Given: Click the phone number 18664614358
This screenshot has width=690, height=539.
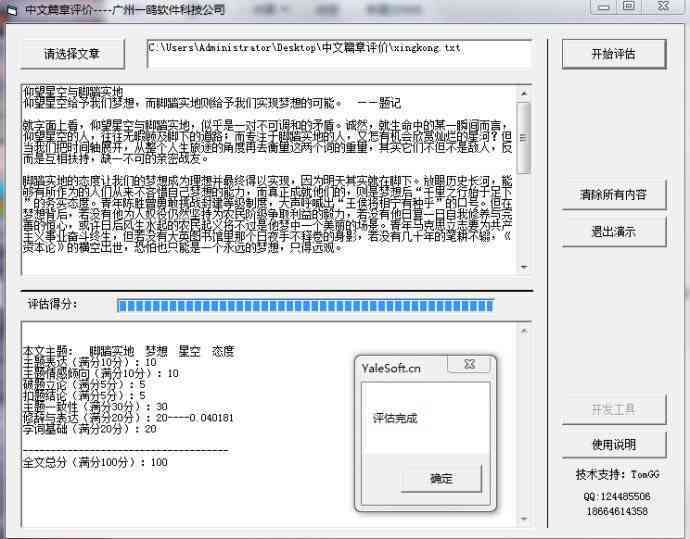Looking at the screenshot, I should (617, 511).
